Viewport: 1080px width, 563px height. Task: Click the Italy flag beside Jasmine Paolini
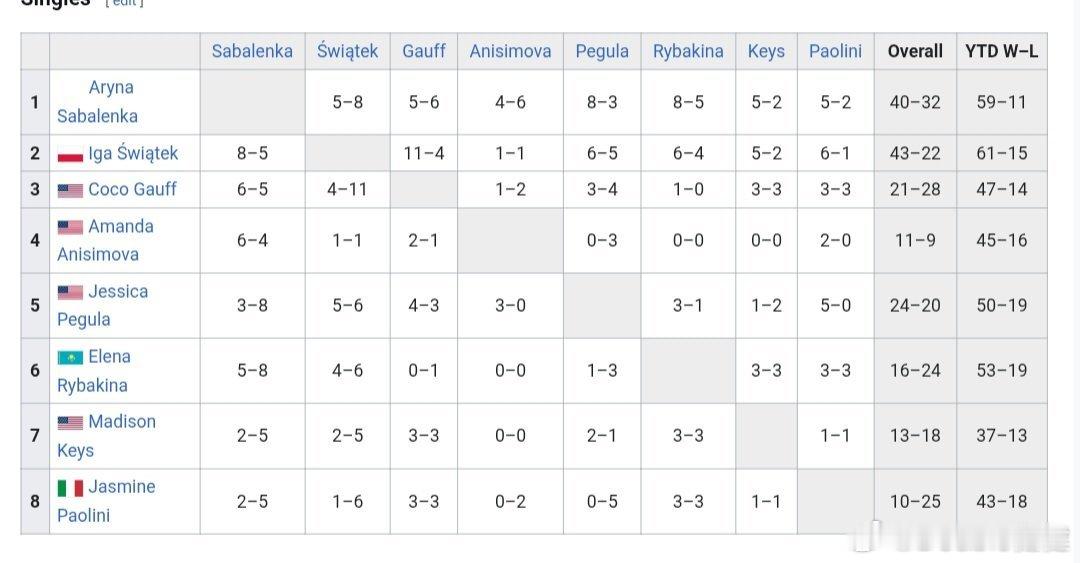pyautogui.click(x=70, y=488)
